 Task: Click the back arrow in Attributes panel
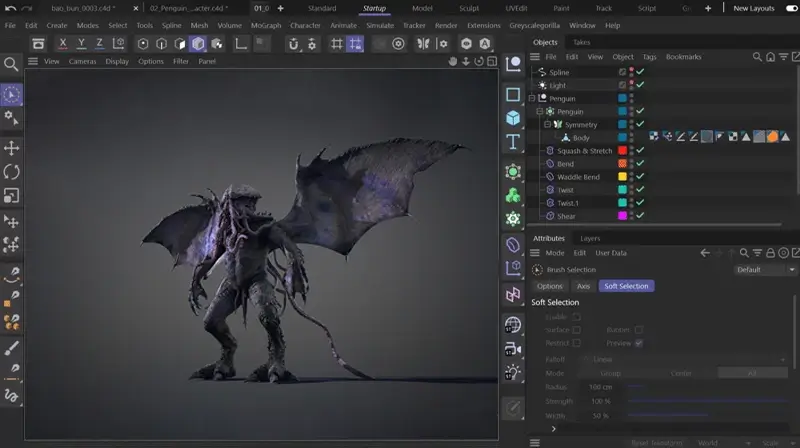[705, 253]
